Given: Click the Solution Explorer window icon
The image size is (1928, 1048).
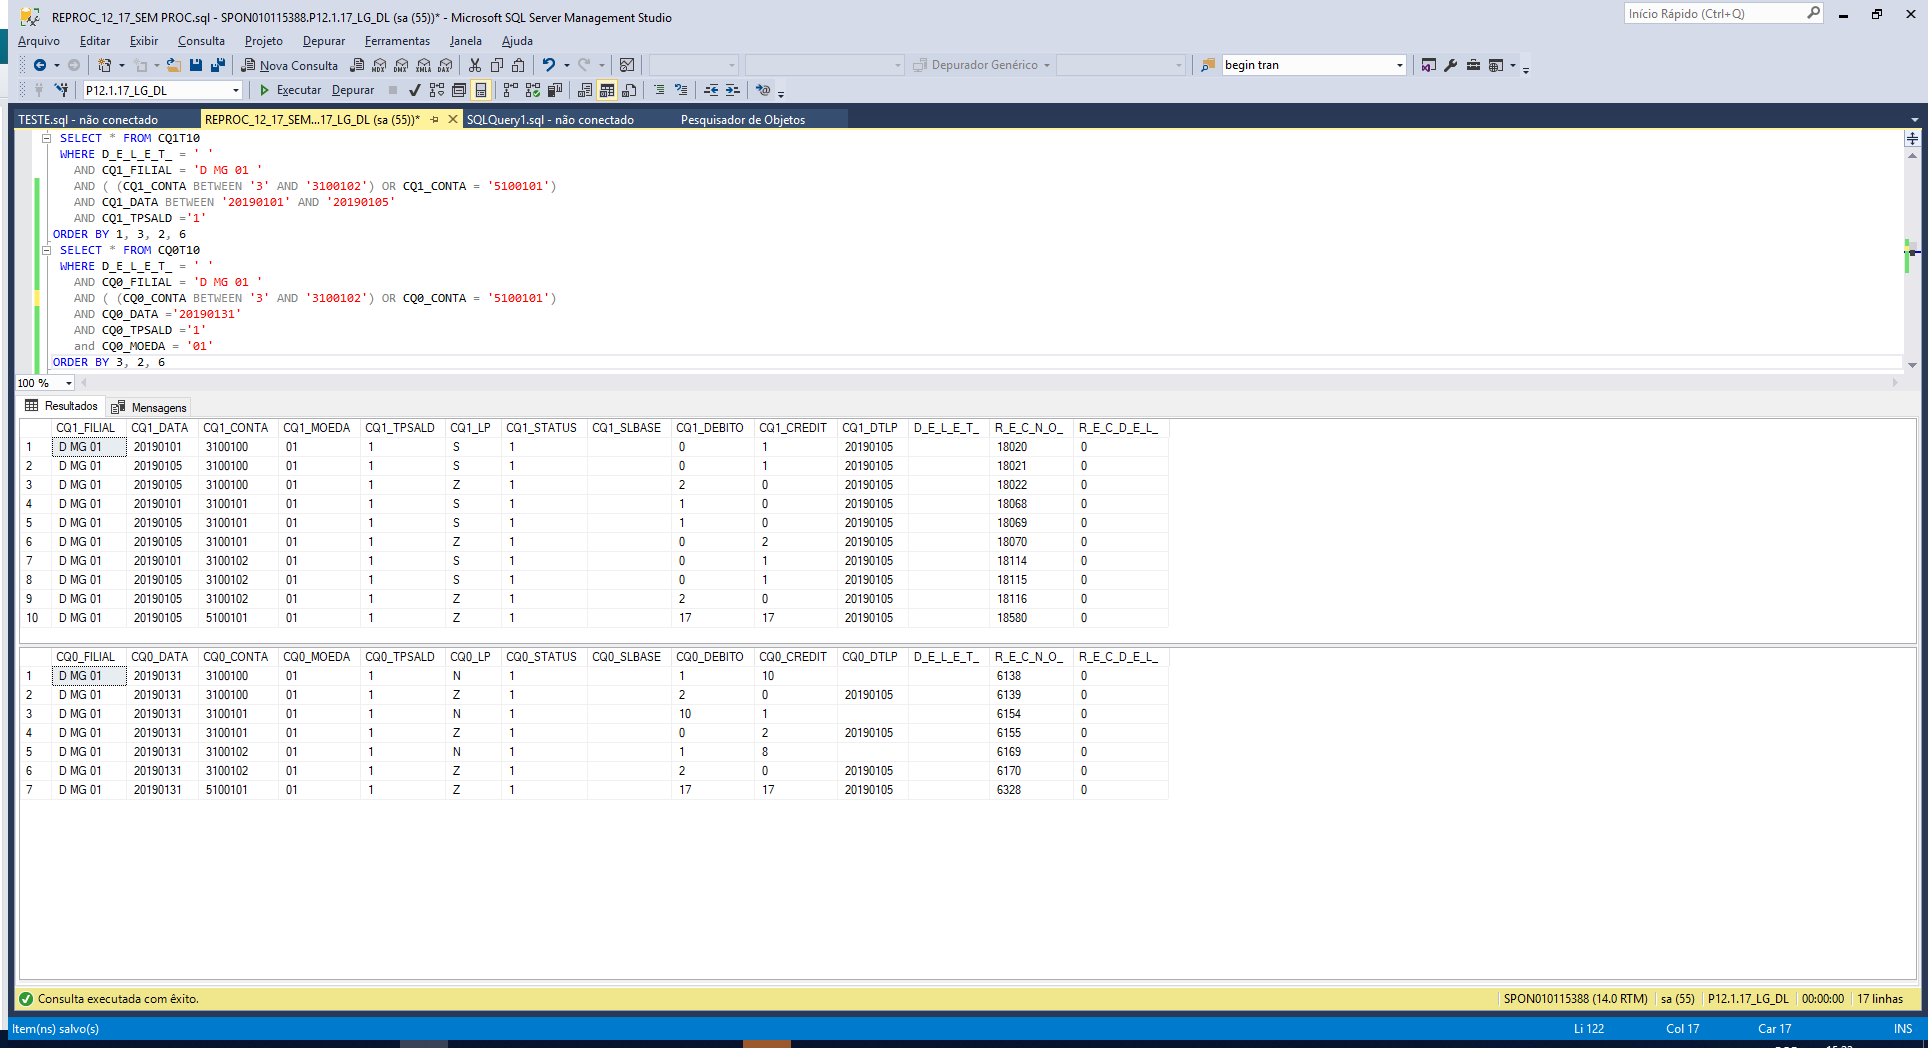Looking at the screenshot, I should click(x=1429, y=65).
